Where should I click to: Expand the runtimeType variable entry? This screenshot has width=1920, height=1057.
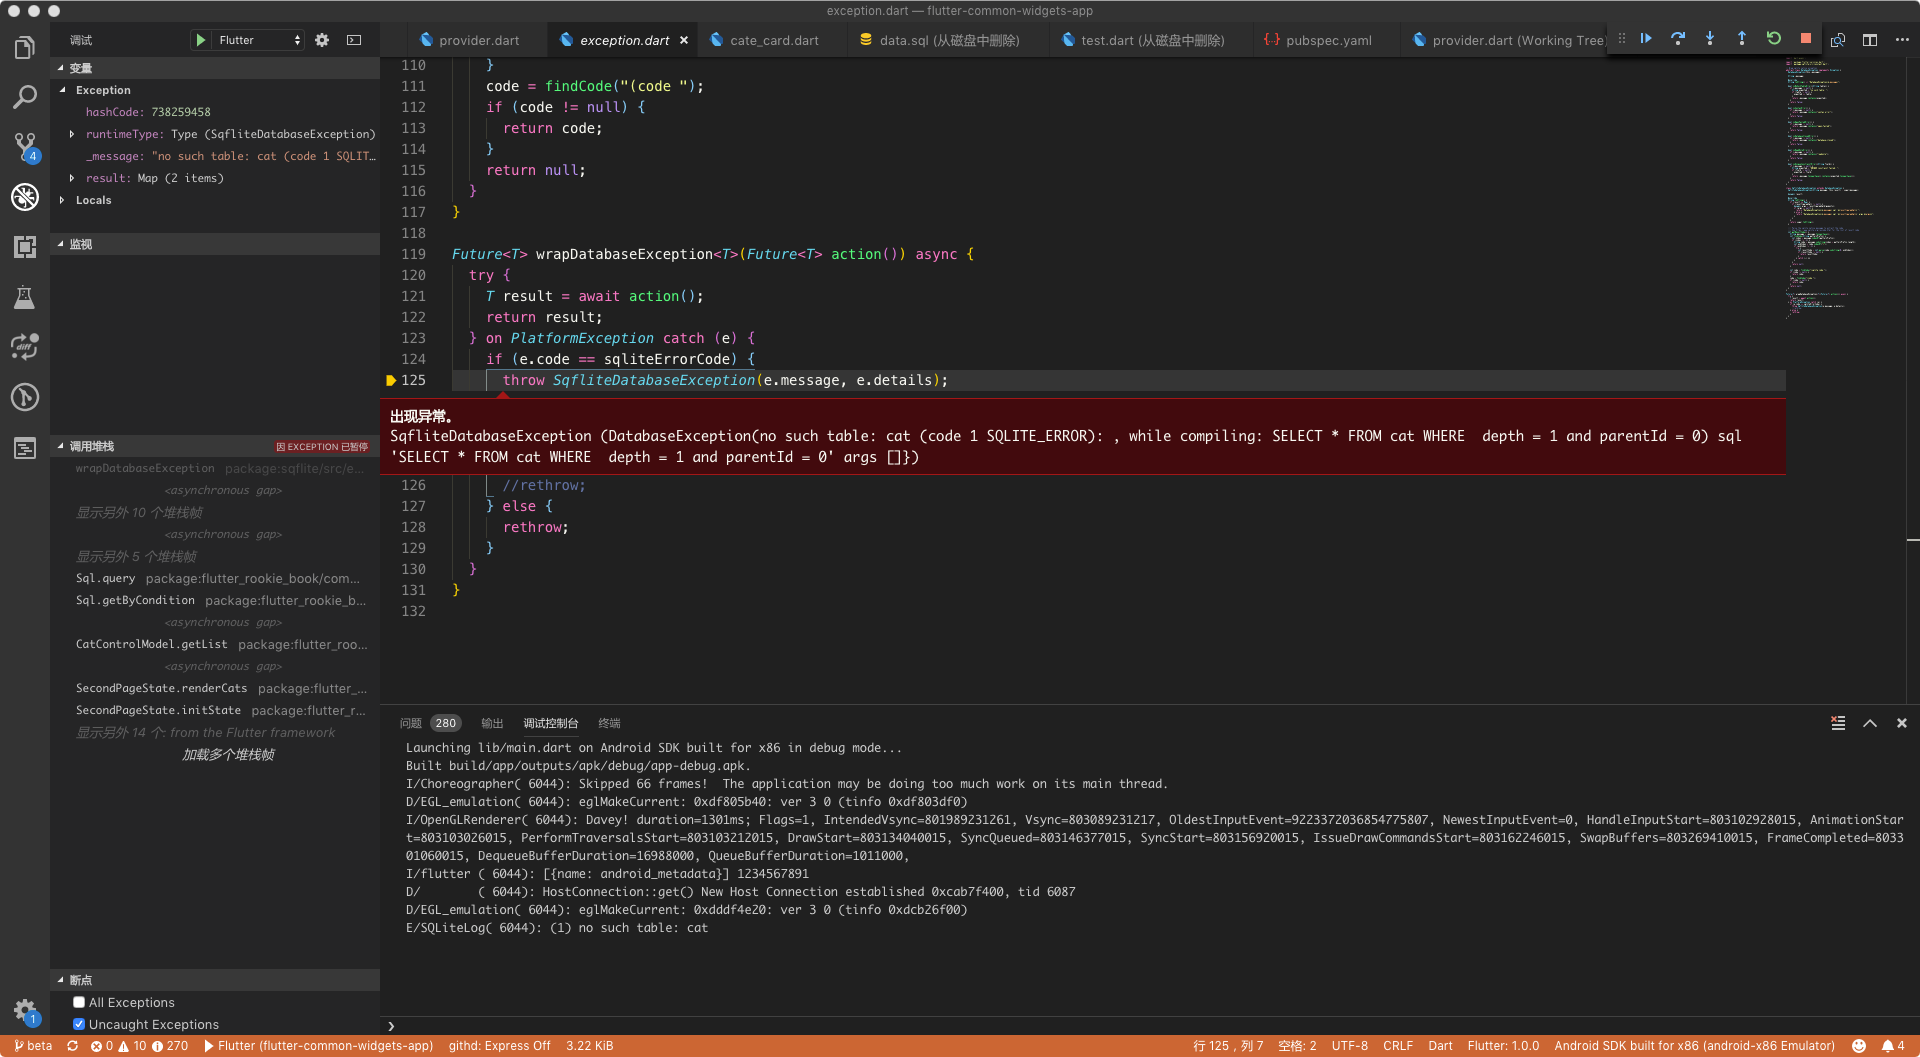click(x=72, y=134)
